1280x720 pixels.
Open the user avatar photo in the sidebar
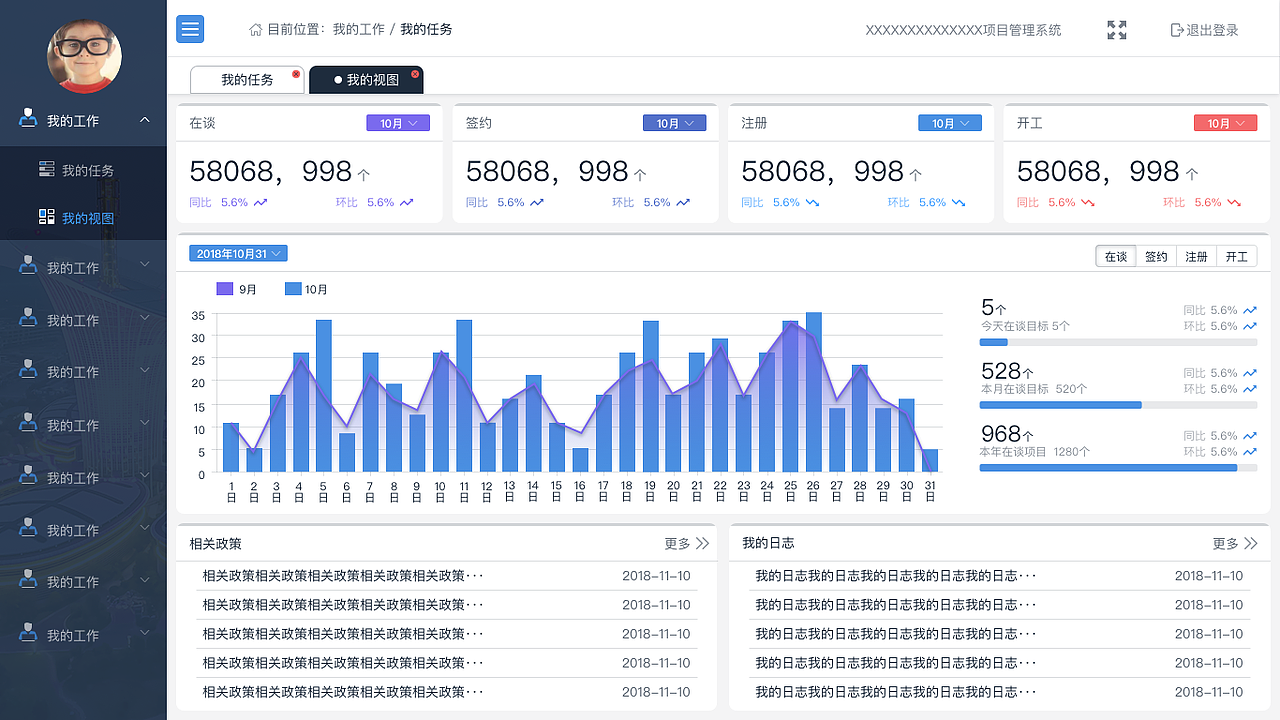click(84, 56)
